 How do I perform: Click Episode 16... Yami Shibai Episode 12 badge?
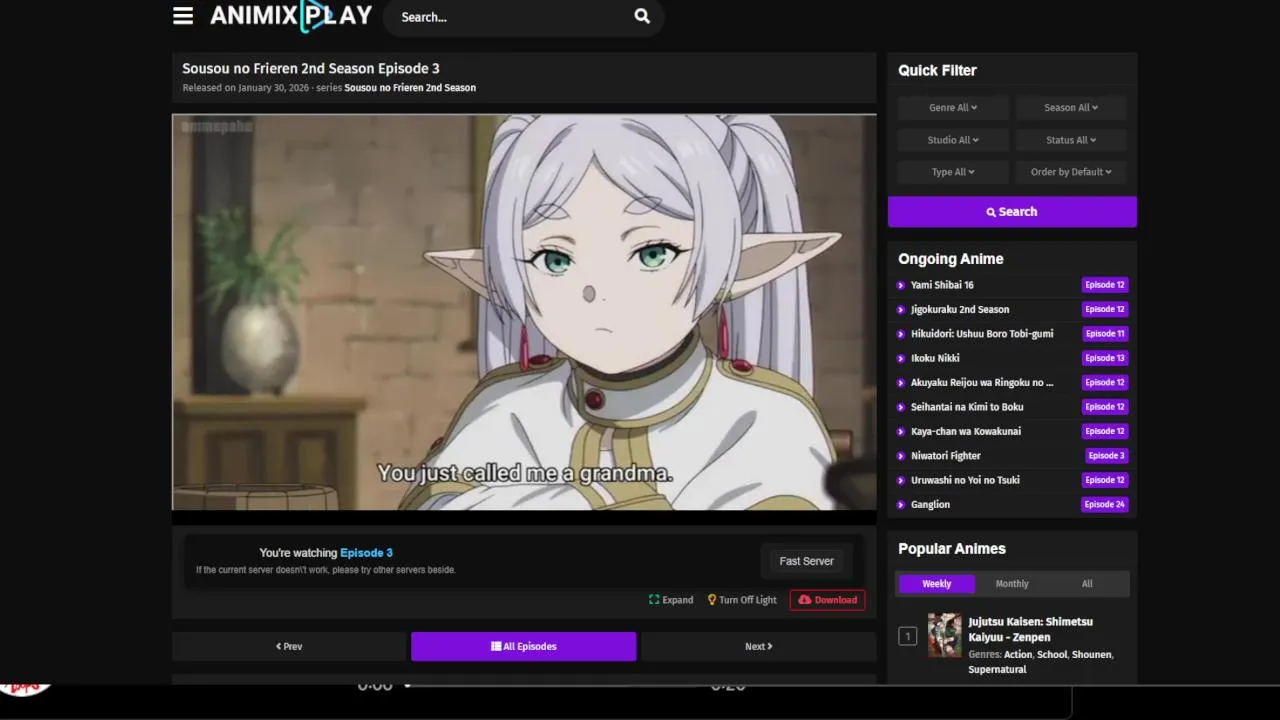(x=1105, y=285)
